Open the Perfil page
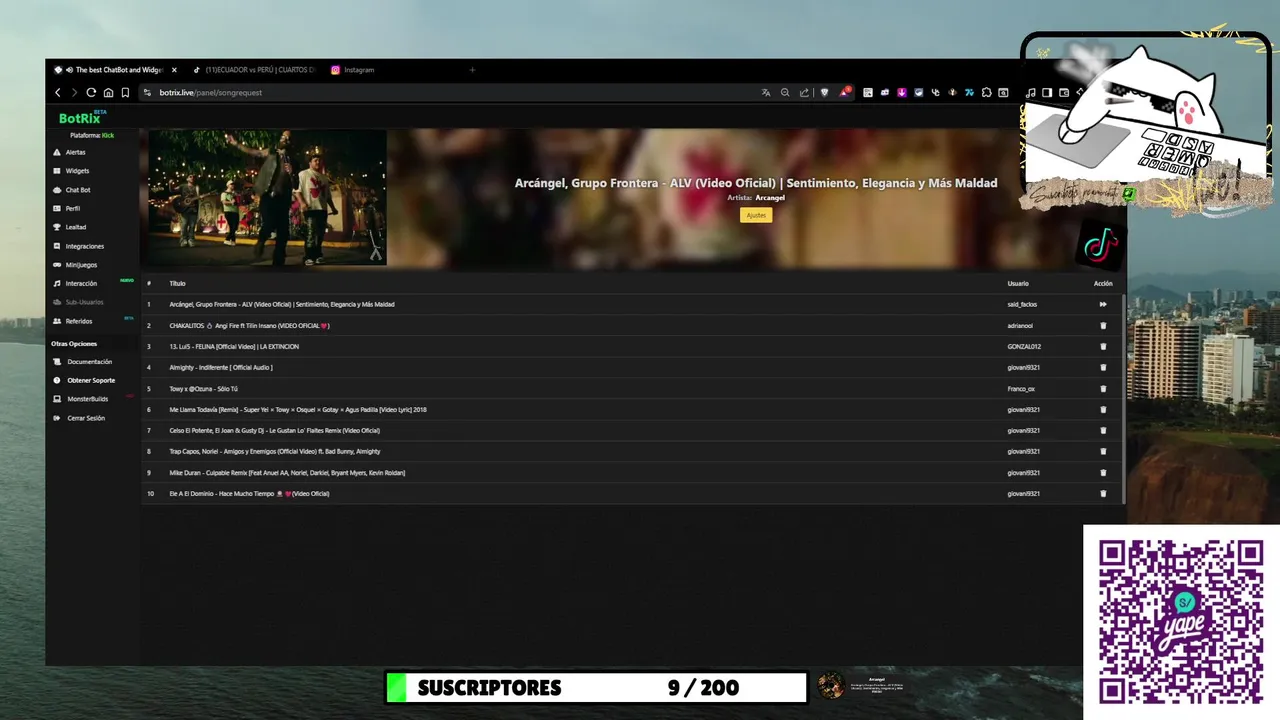Screen dimensions: 1280x720 click(x=72, y=209)
